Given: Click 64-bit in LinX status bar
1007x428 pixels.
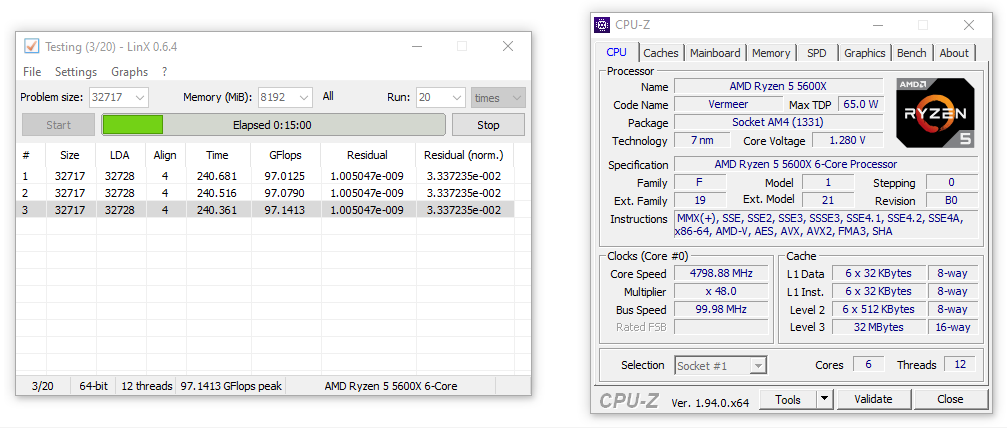Looking at the screenshot, I should 94,386.
